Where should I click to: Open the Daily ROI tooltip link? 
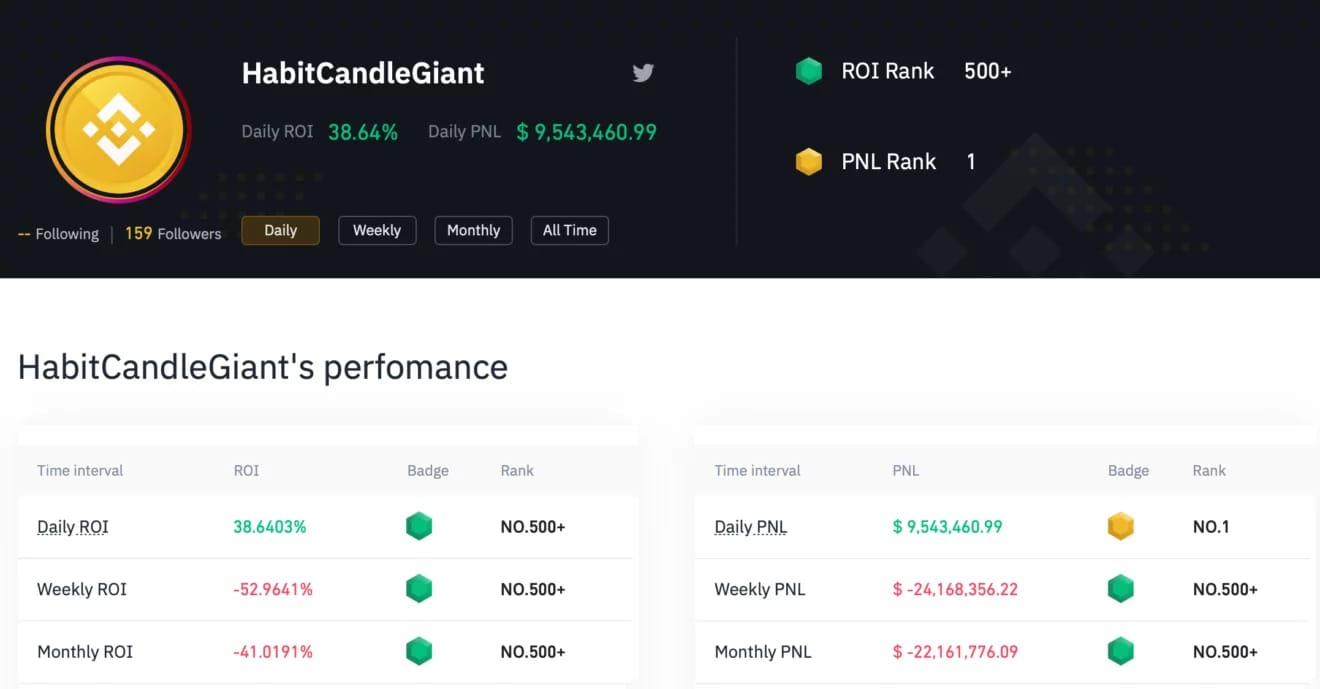pyautogui.click(x=73, y=525)
